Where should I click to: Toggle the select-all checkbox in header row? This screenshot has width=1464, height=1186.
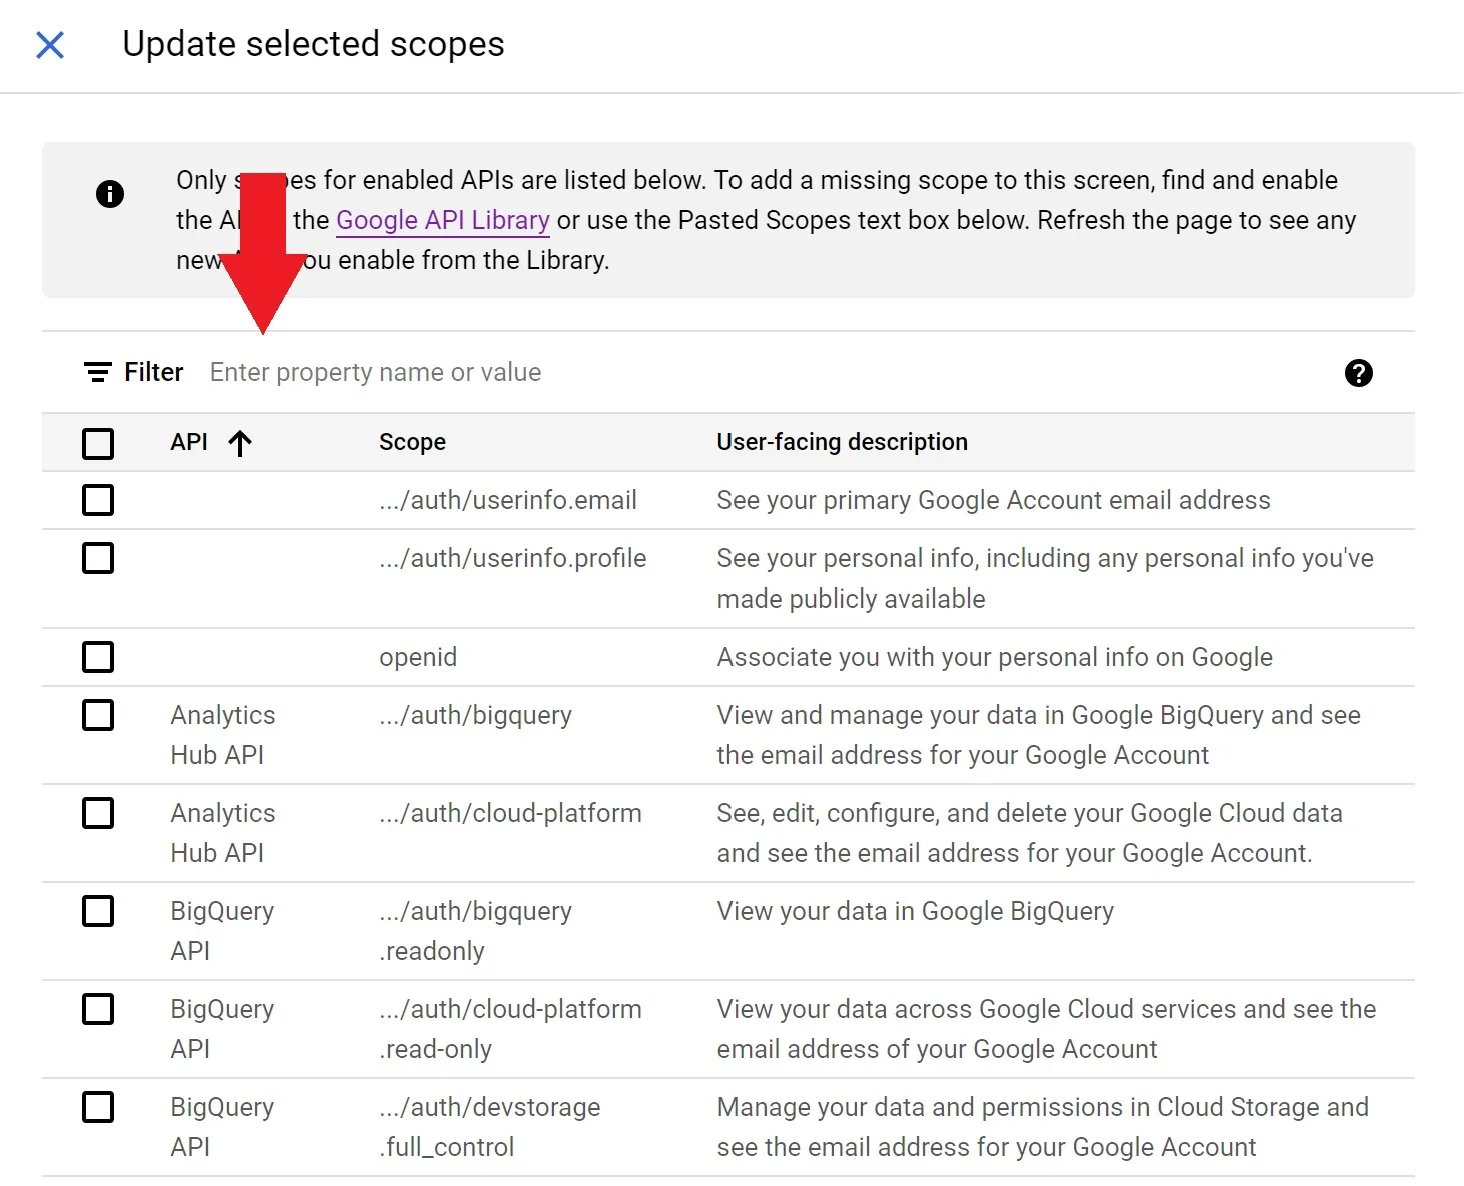pos(98,443)
